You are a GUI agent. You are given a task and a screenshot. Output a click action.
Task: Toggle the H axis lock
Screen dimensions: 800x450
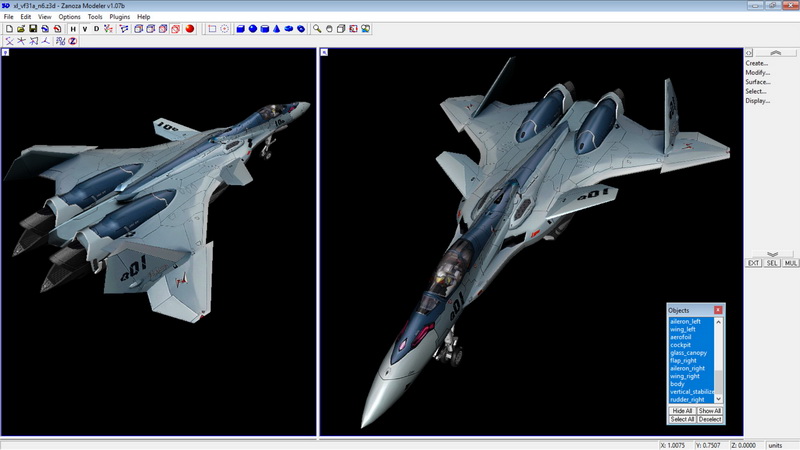(73, 29)
